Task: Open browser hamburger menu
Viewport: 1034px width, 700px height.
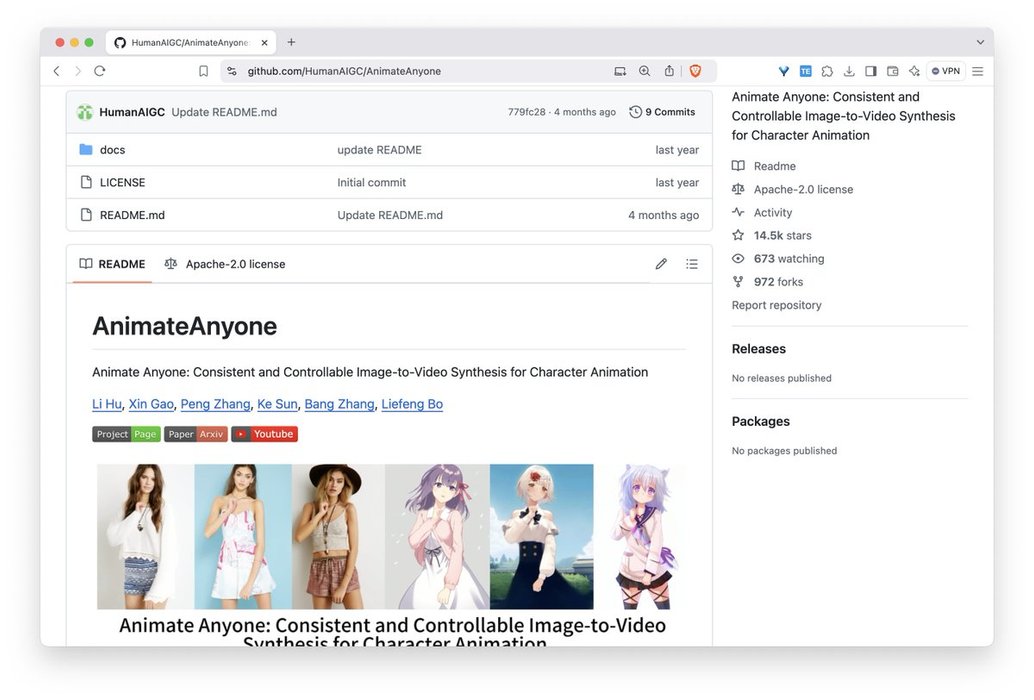Action: tap(977, 71)
